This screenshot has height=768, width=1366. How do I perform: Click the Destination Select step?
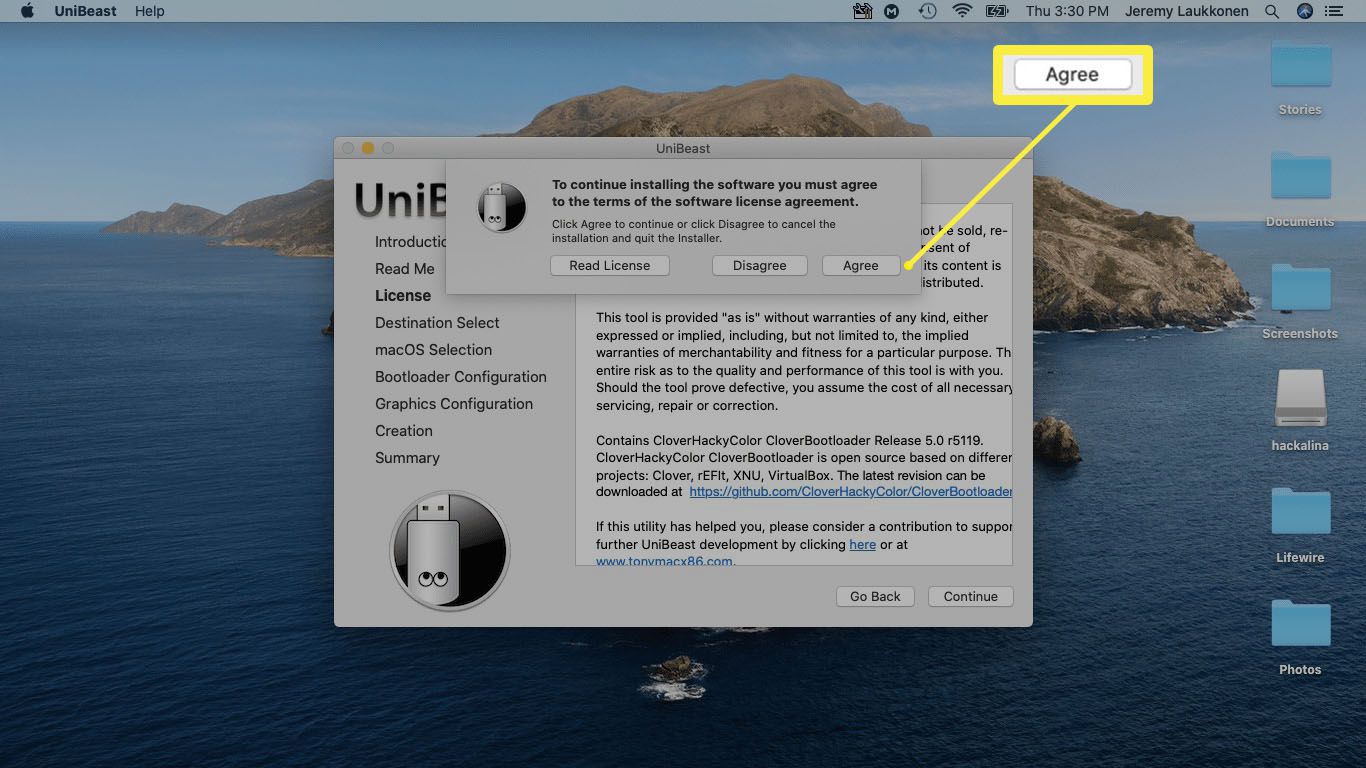[x=437, y=323]
